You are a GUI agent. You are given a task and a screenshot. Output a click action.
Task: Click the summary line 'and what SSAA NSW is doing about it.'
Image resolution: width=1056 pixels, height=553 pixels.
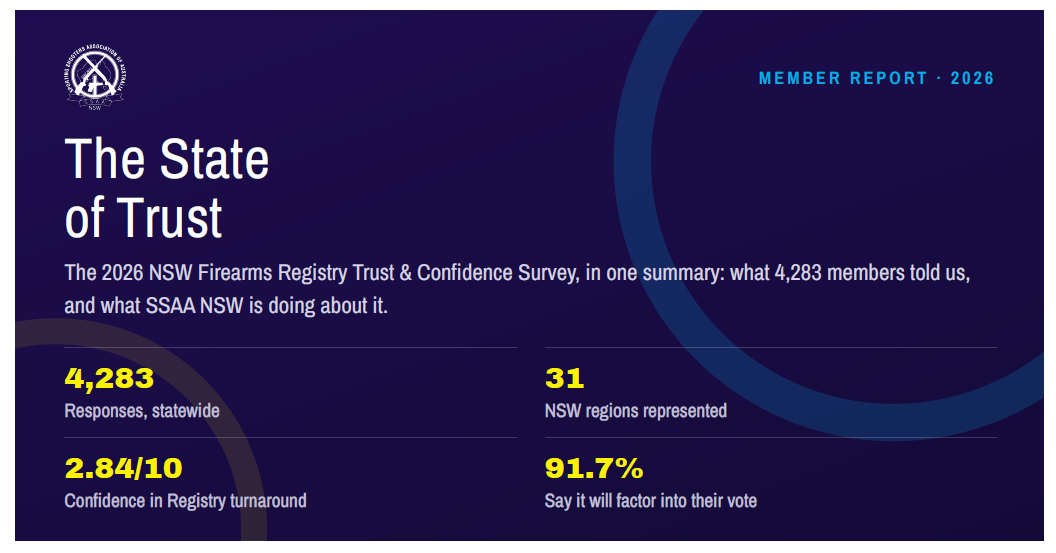pos(226,306)
